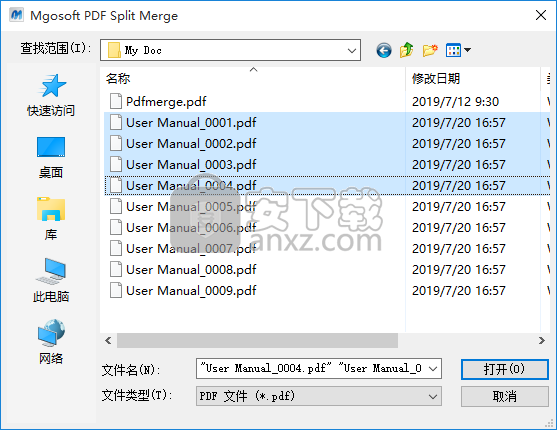The width and height of the screenshot is (557, 430).
Task: Go up one folder level icon
Action: (406, 50)
